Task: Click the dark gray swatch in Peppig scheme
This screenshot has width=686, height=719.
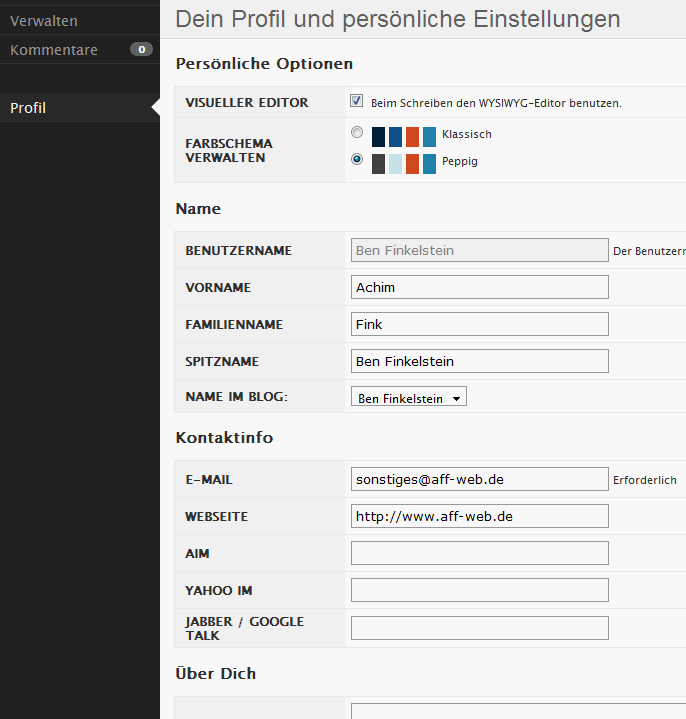Action: point(378,164)
